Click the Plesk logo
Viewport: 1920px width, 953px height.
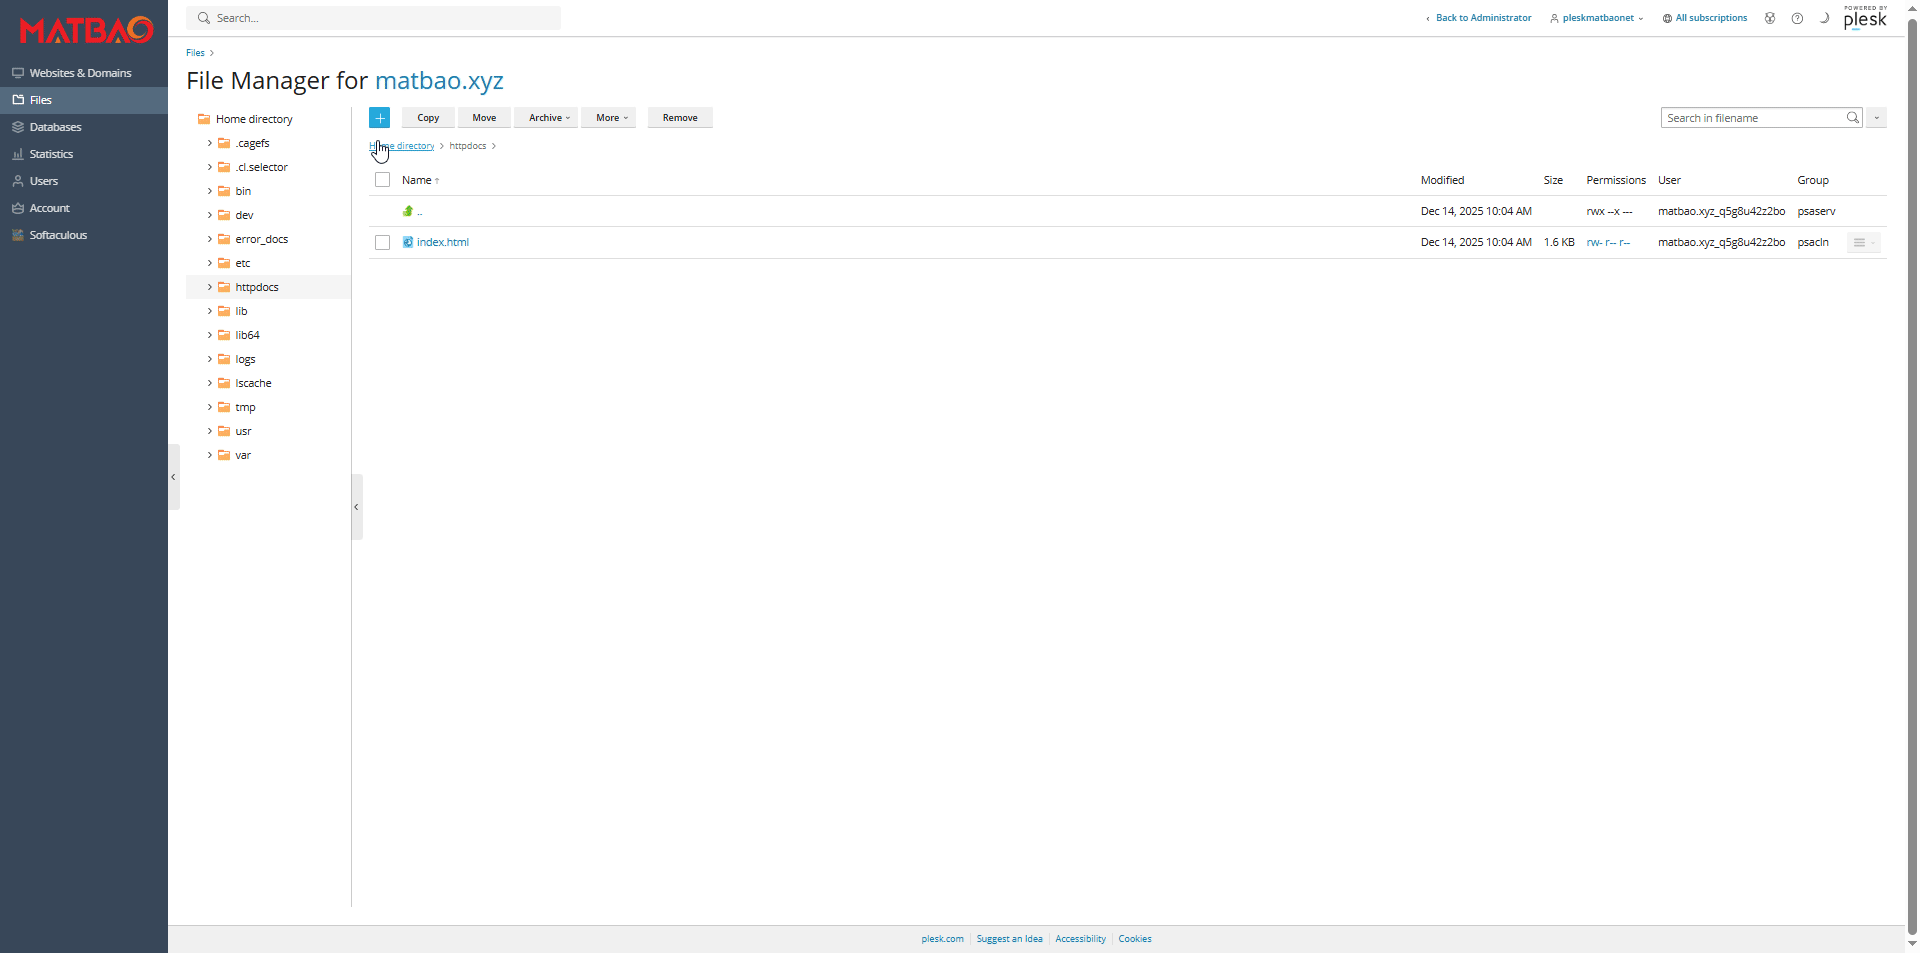pos(1865,18)
